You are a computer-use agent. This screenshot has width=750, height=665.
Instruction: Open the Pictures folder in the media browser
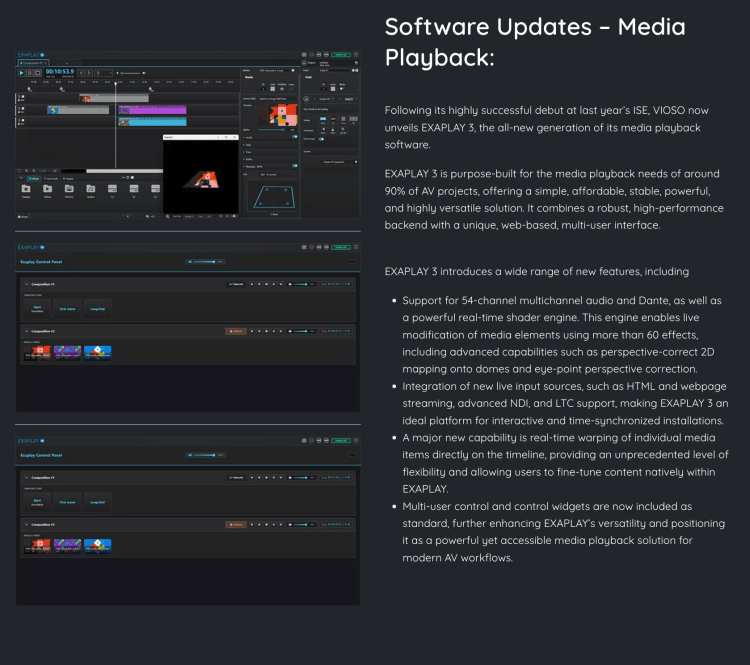tap(69, 189)
